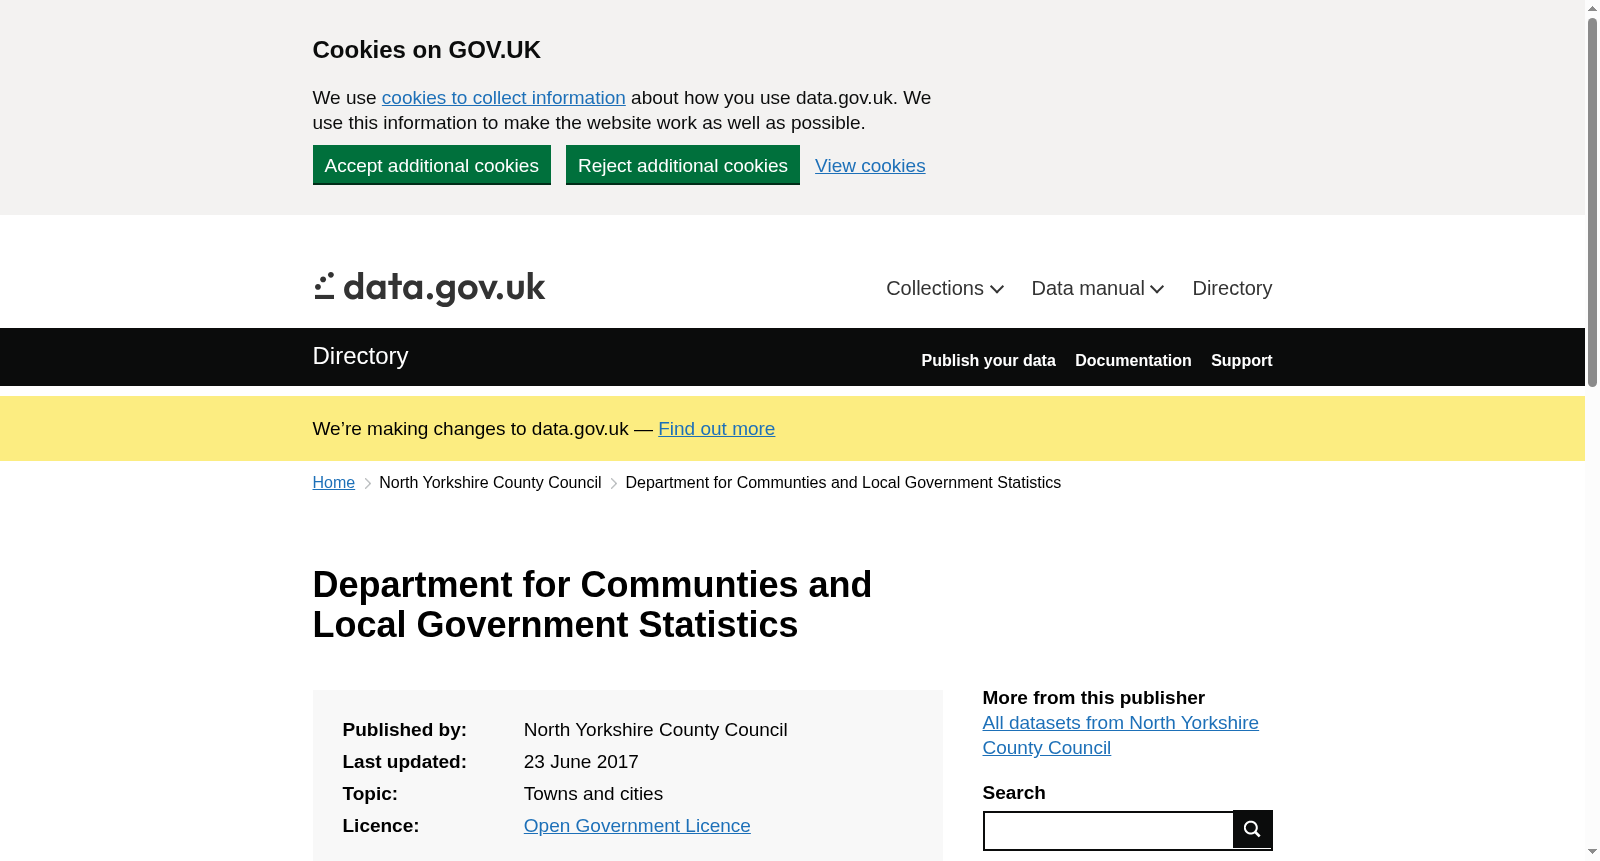Go to Publish your data
The width and height of the screenshot is (1600, 861).
point(988,360)
